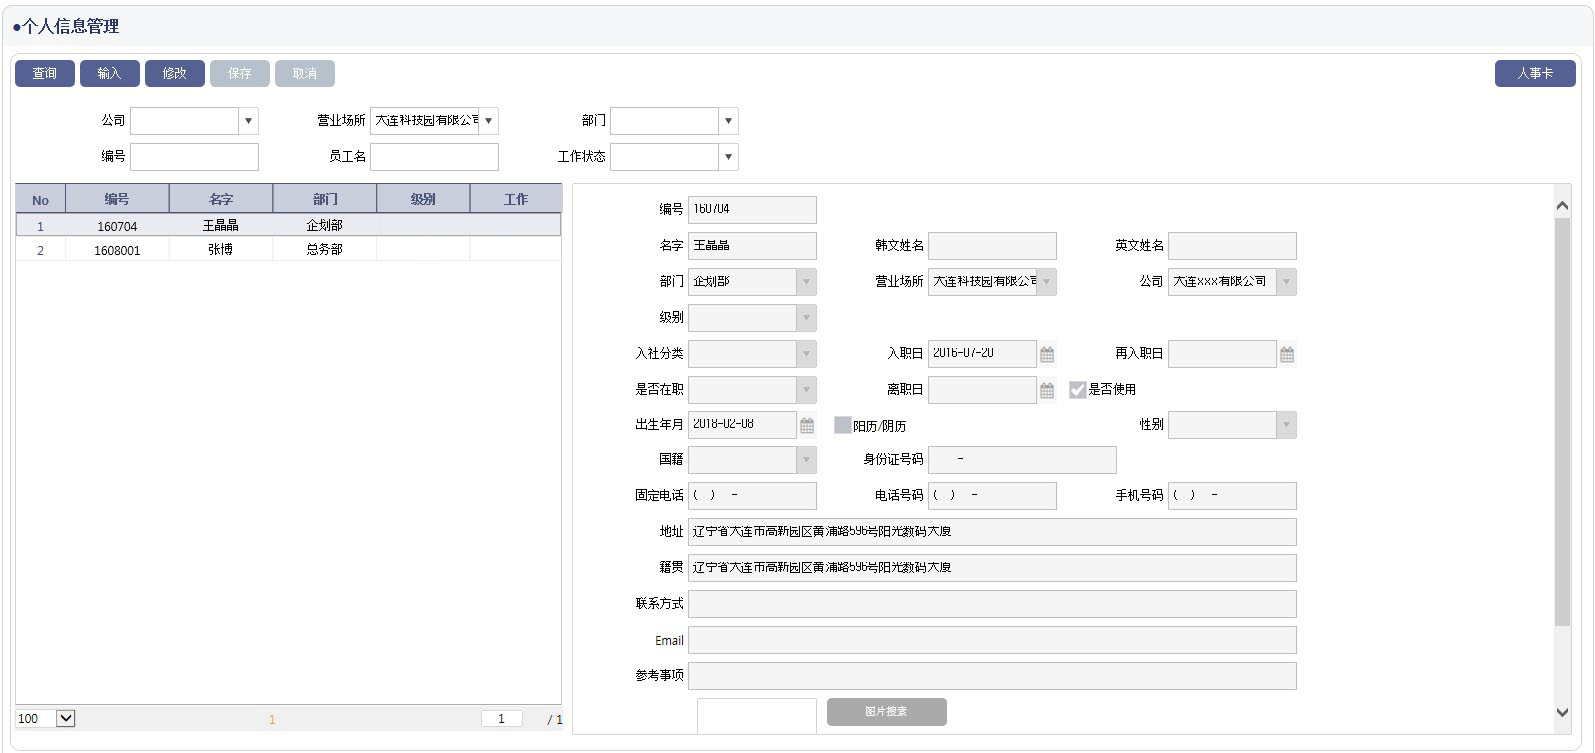This screenshot has height=753, width=1595.
Task: Open the page size dropdown showing 100
Action: click(x=66, y=718)
